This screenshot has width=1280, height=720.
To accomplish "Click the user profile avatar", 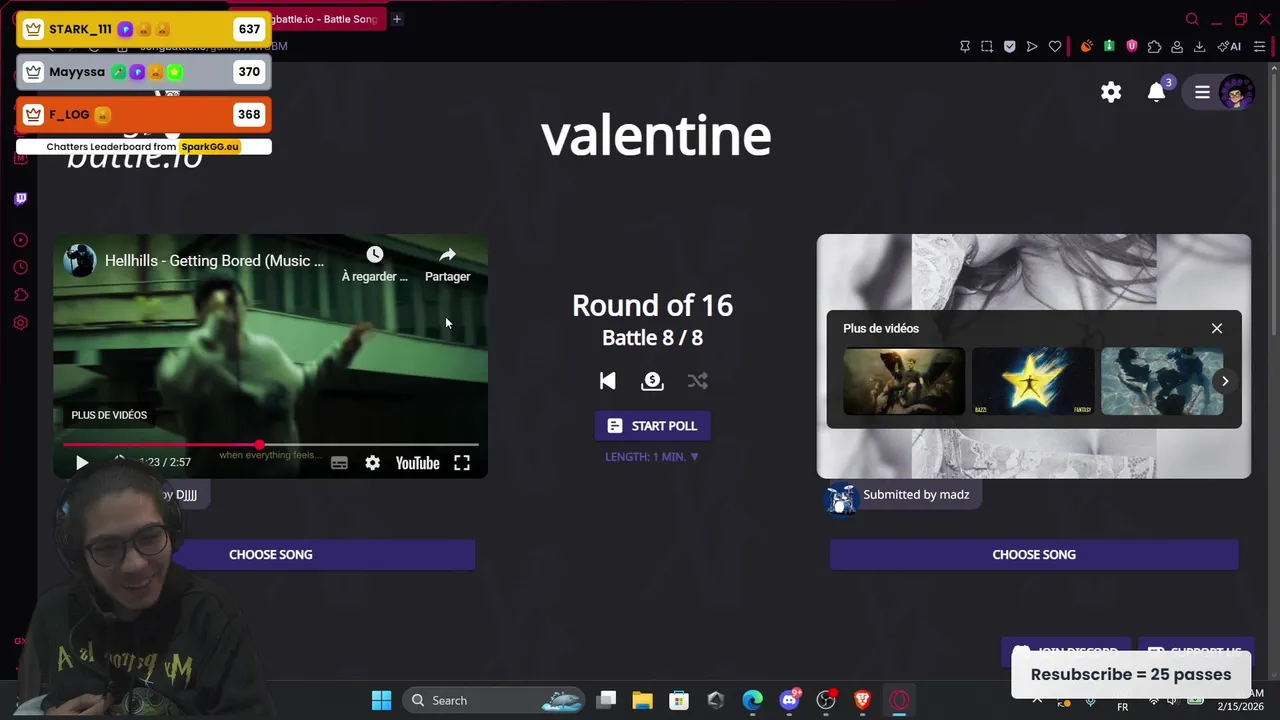I will pyautogui.click(x=1237, y=92).
